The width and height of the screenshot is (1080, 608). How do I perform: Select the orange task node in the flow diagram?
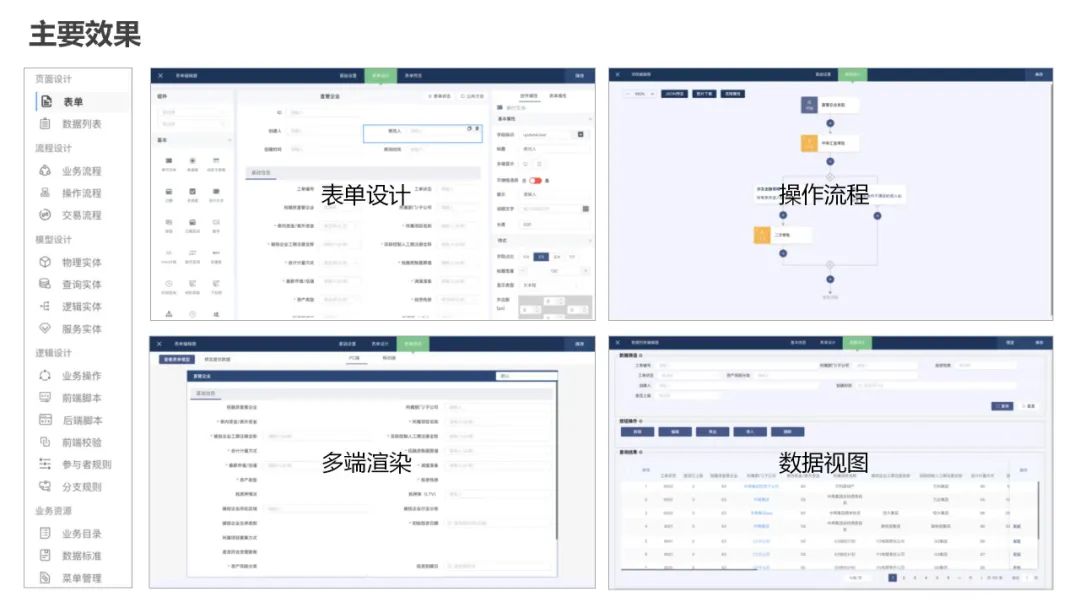(808, 144)
